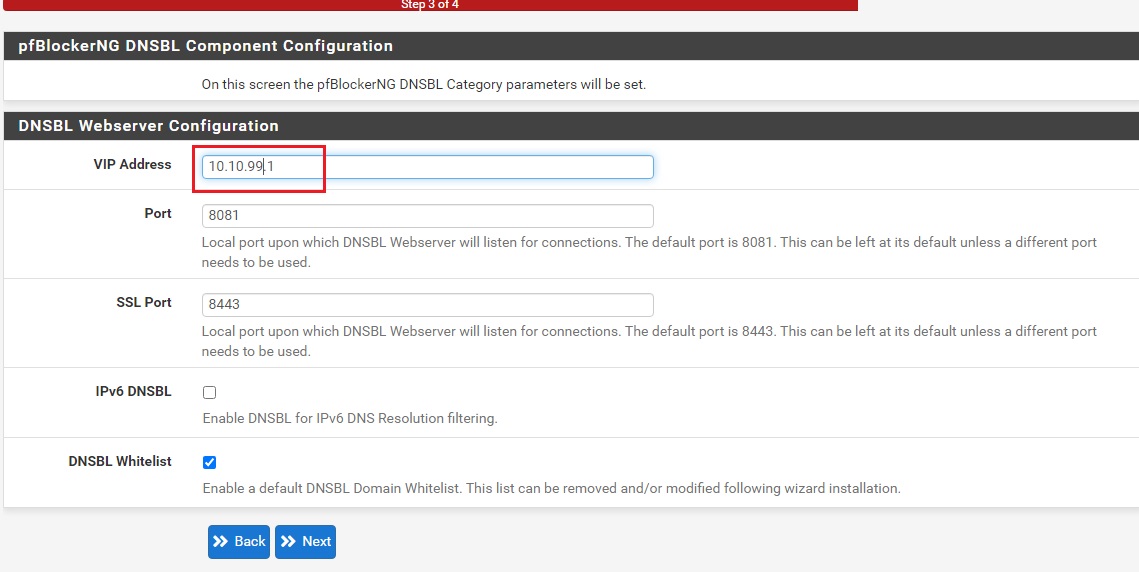Click the Port label
1139x572 pixels.
coord(158,213)
